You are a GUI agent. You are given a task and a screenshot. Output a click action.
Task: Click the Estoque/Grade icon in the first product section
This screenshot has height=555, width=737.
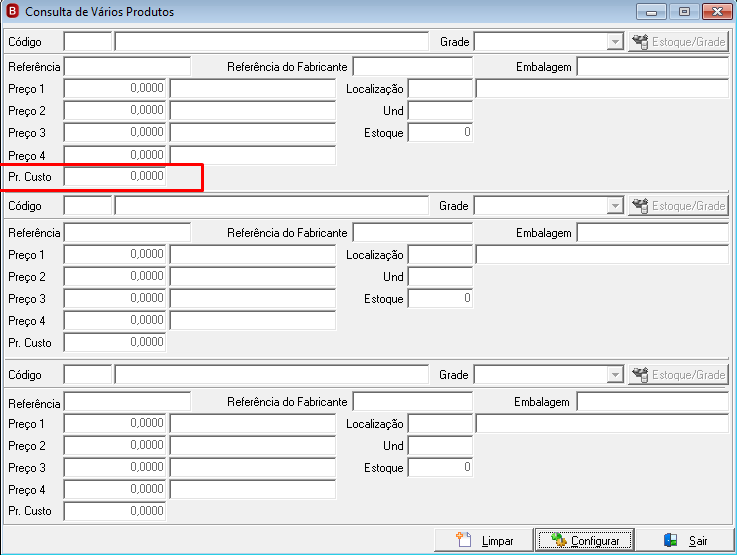point(640,42)
